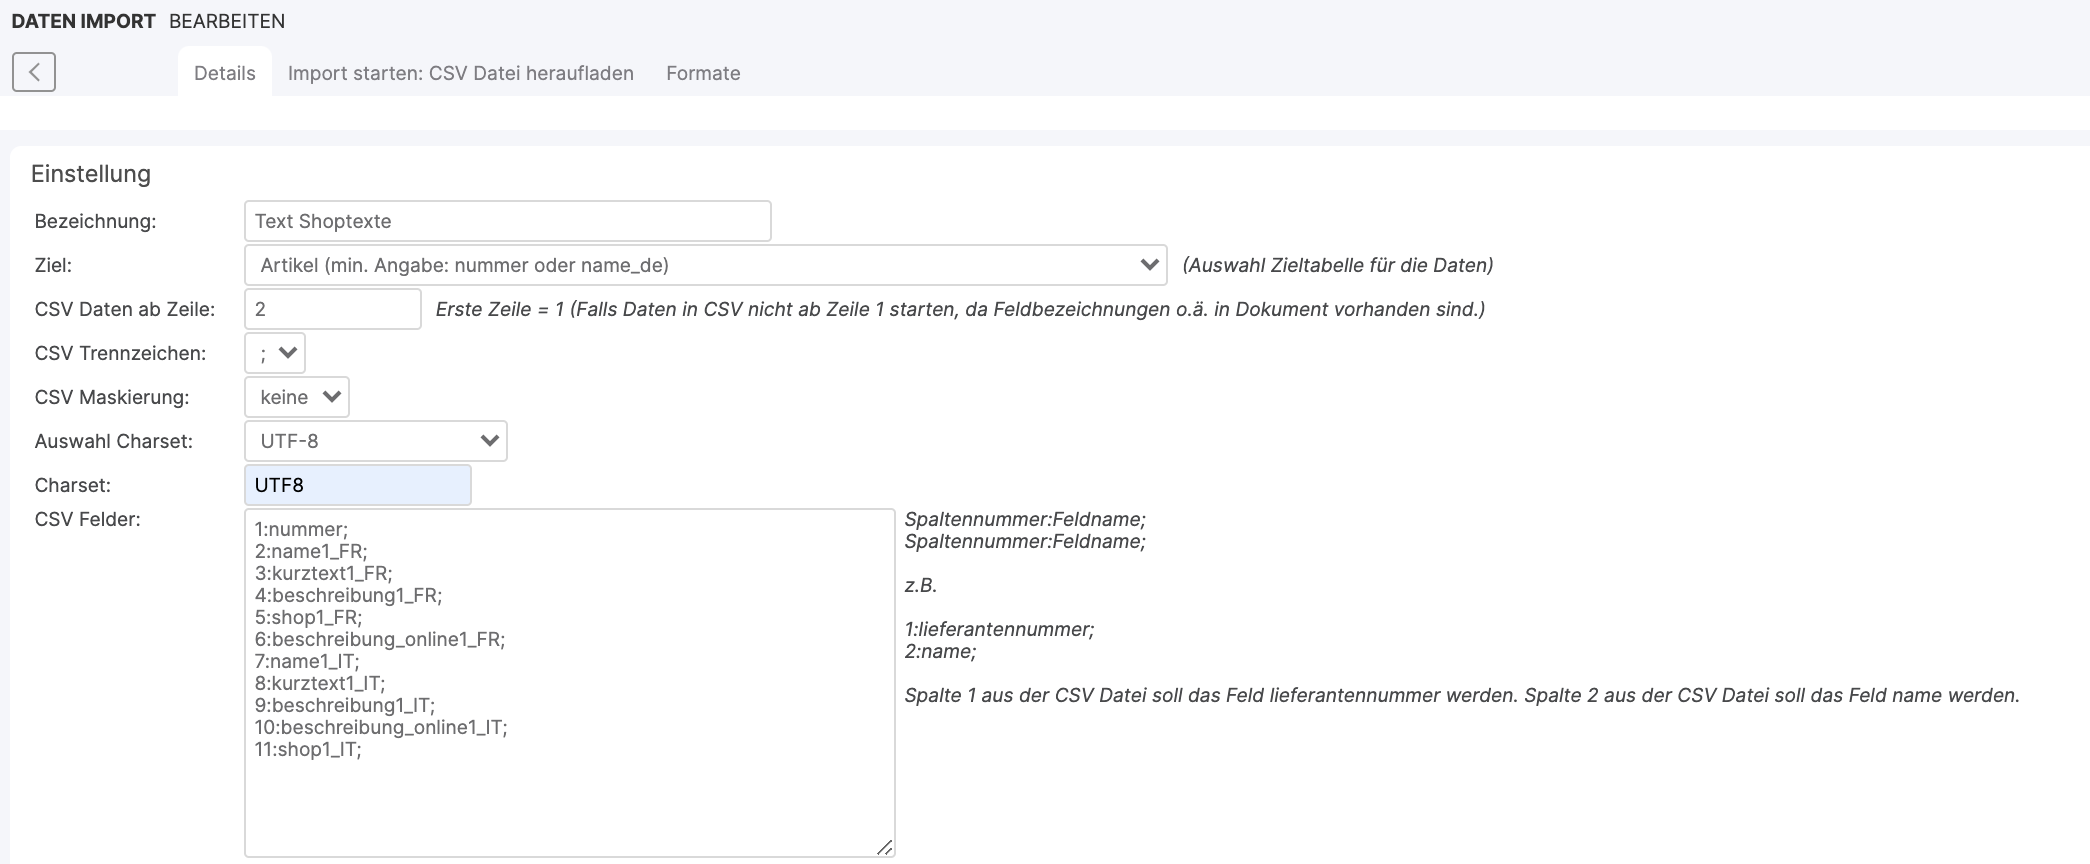Viewport: 2090px width, 864px height.
Task: Click the CSV Felder label
Action: [x=87, y=520]
